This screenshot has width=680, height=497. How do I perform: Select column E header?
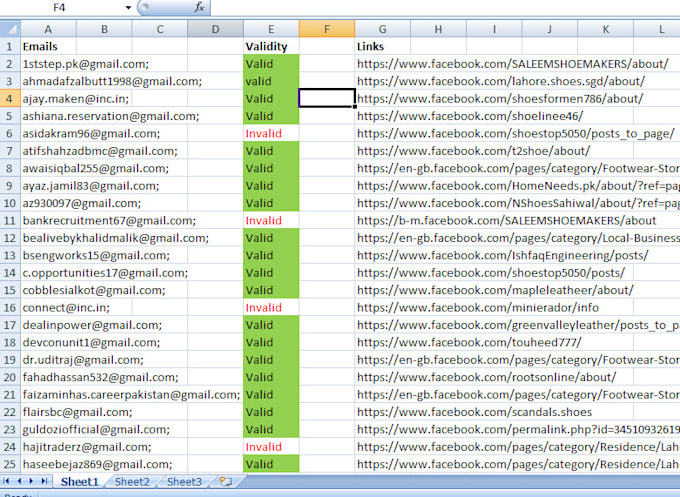coord(271,29)
